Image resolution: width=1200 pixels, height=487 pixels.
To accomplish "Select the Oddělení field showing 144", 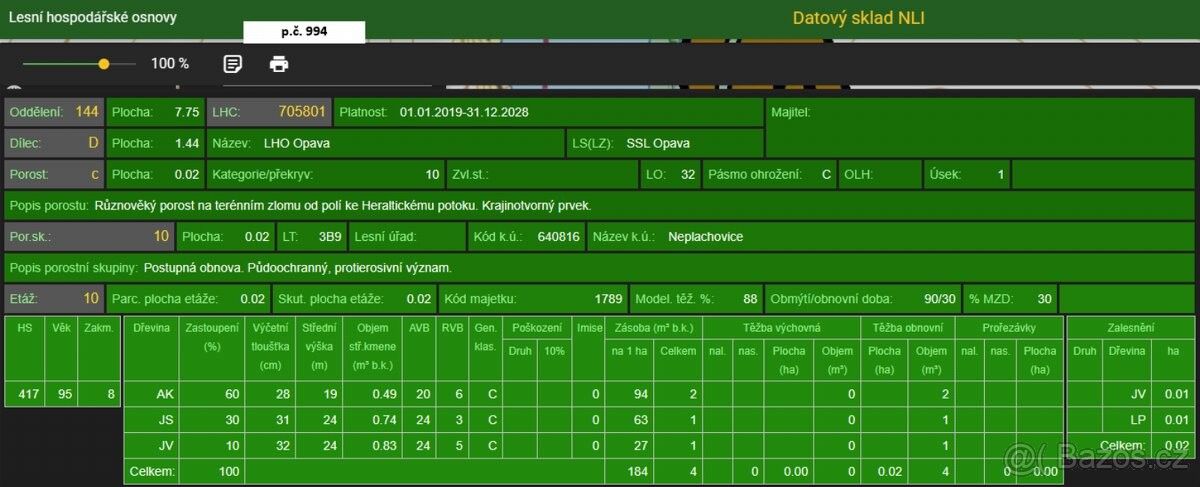I will 54,112.
